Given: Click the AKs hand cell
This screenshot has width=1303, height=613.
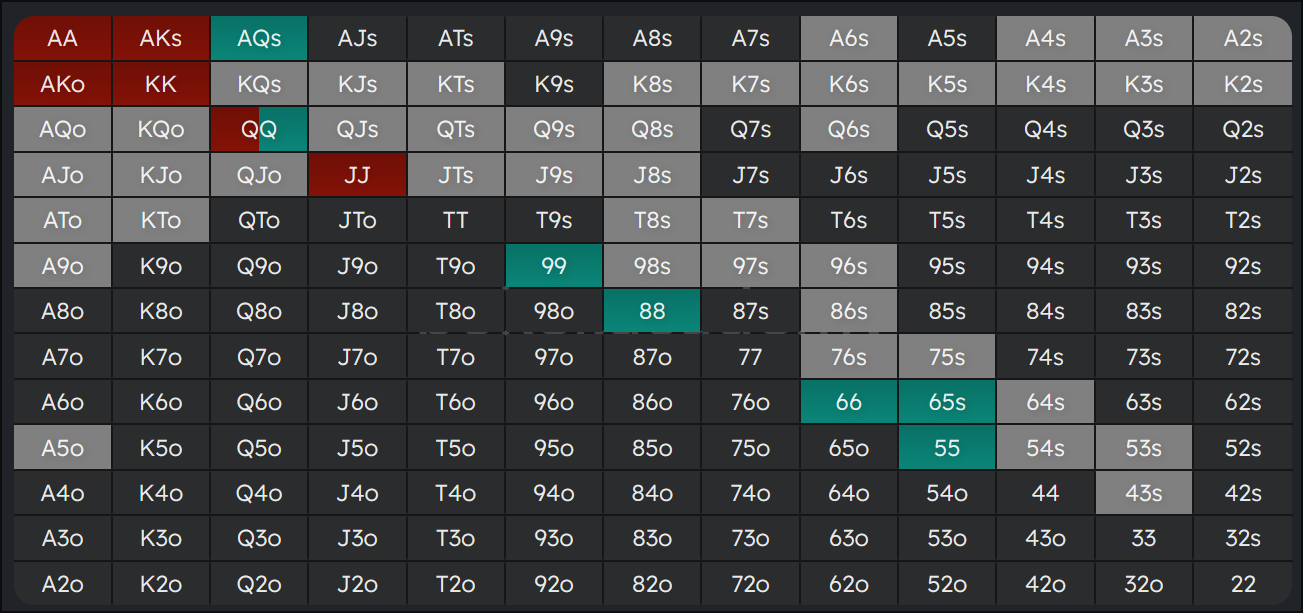Looking at the screenshot, I should pyautogui.click(x=161, y=39).
